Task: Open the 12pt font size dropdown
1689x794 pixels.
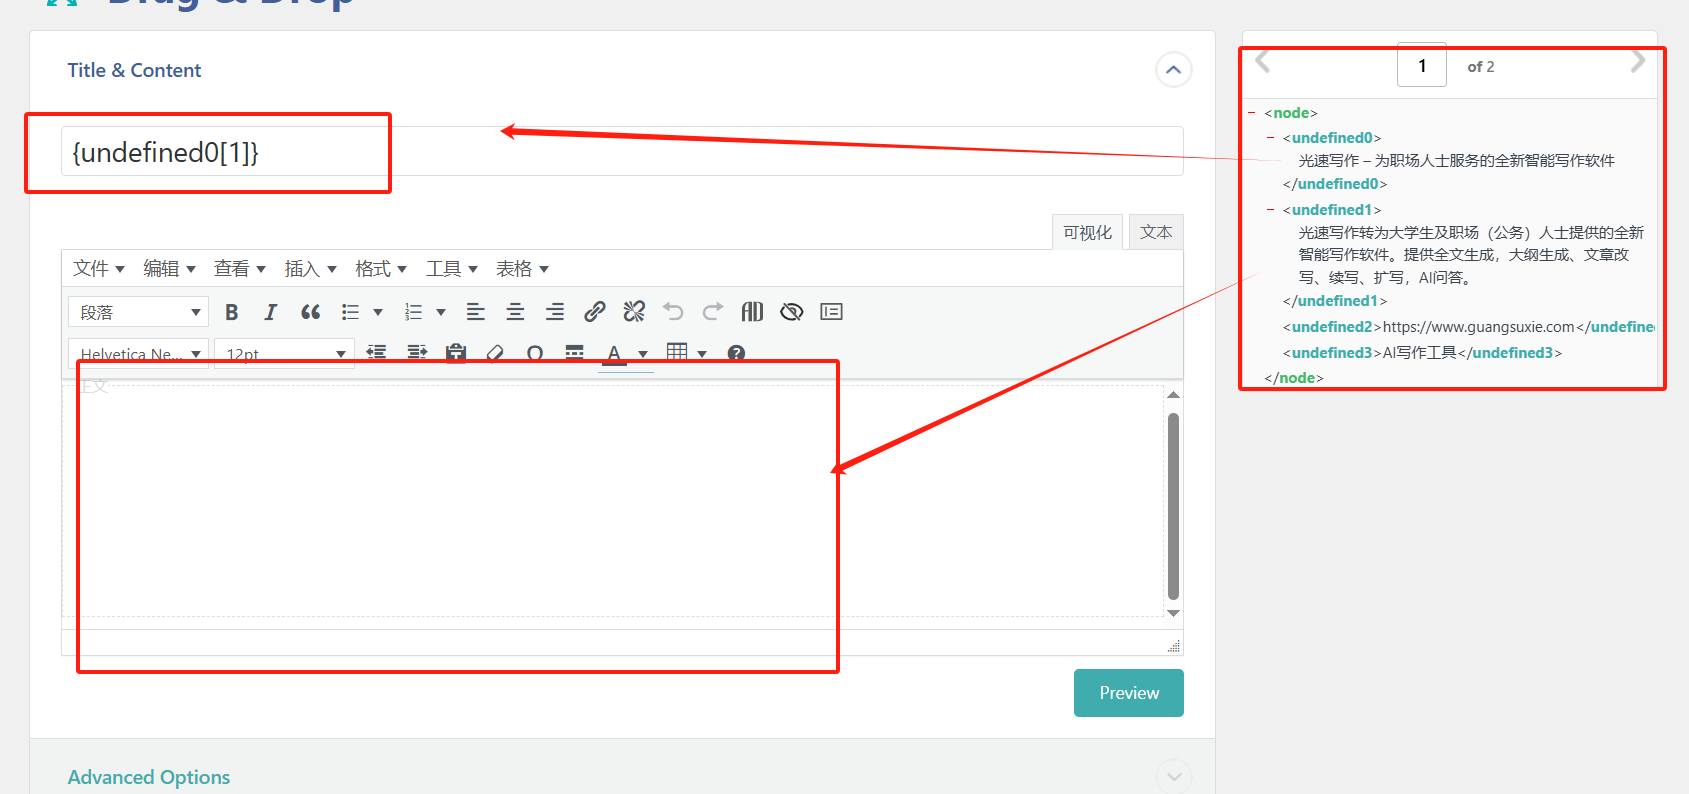Action: tap(285, 353)
